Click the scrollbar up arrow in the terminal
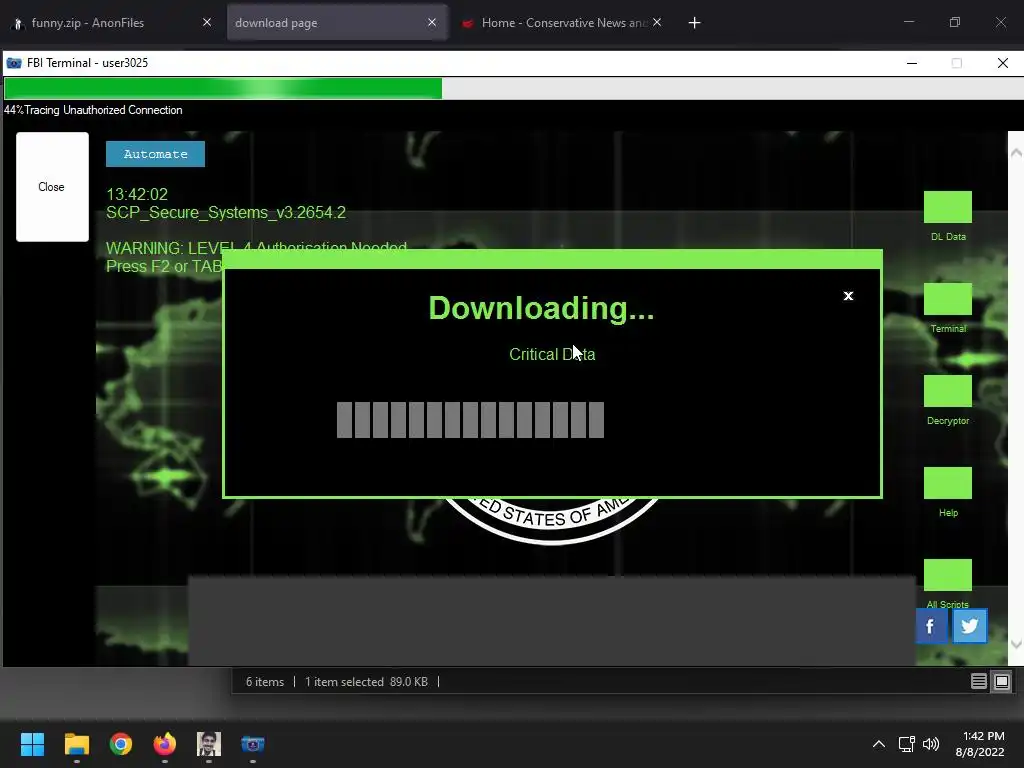 coord(1016,152)
